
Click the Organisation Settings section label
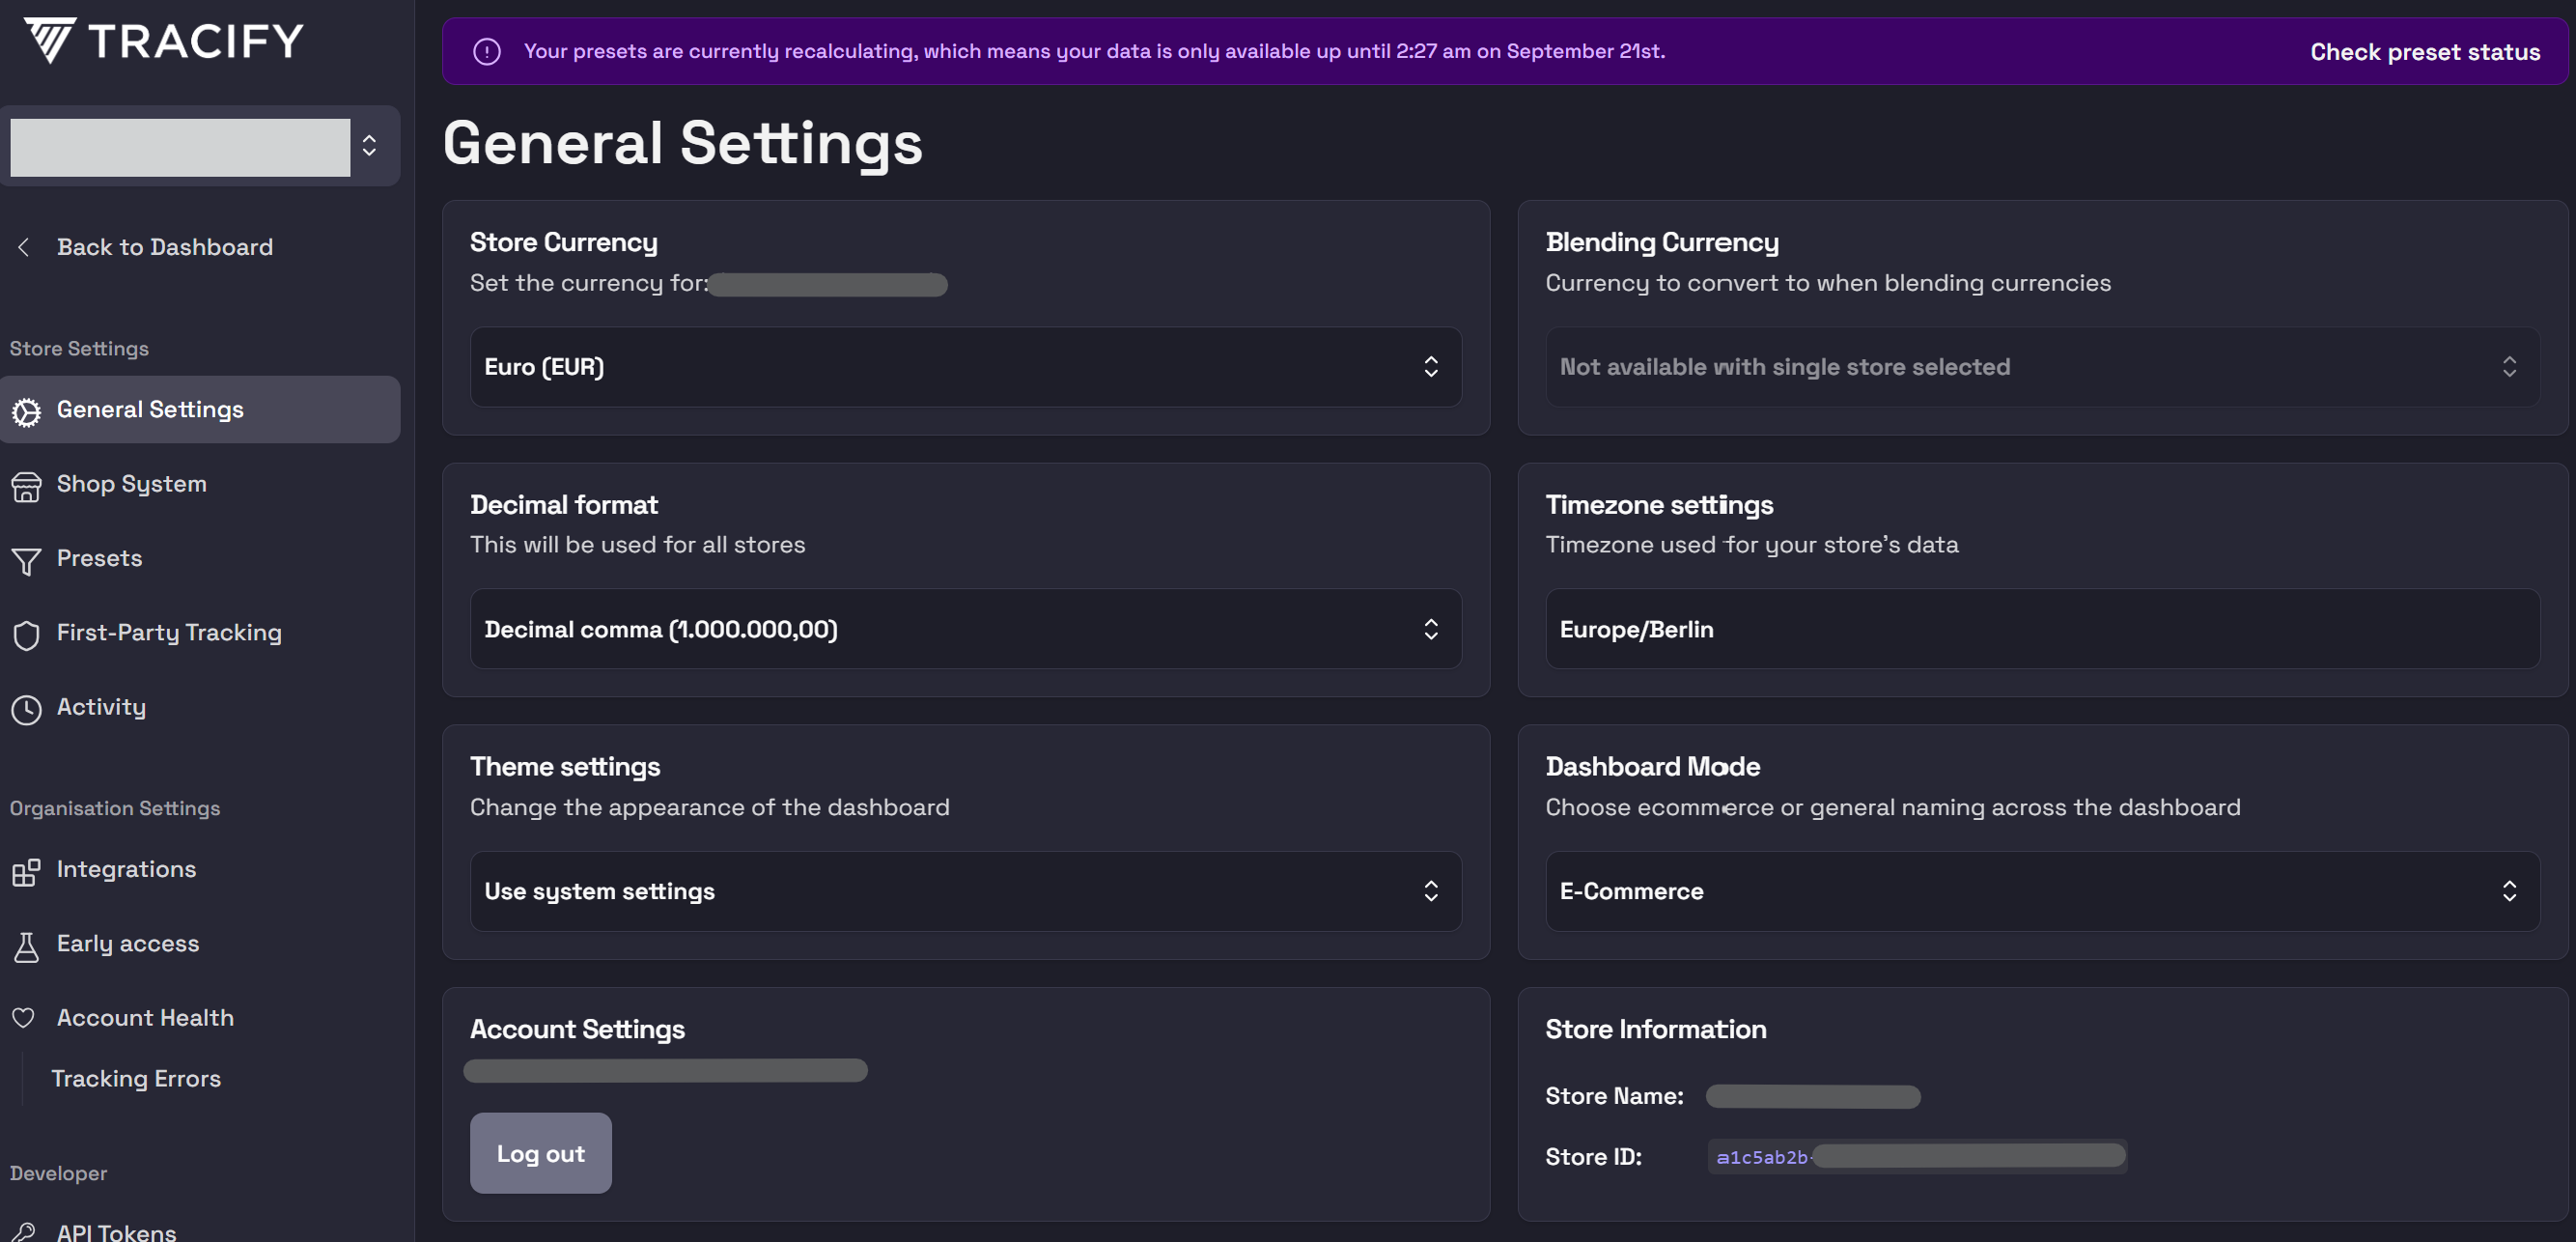pos(115,808)
